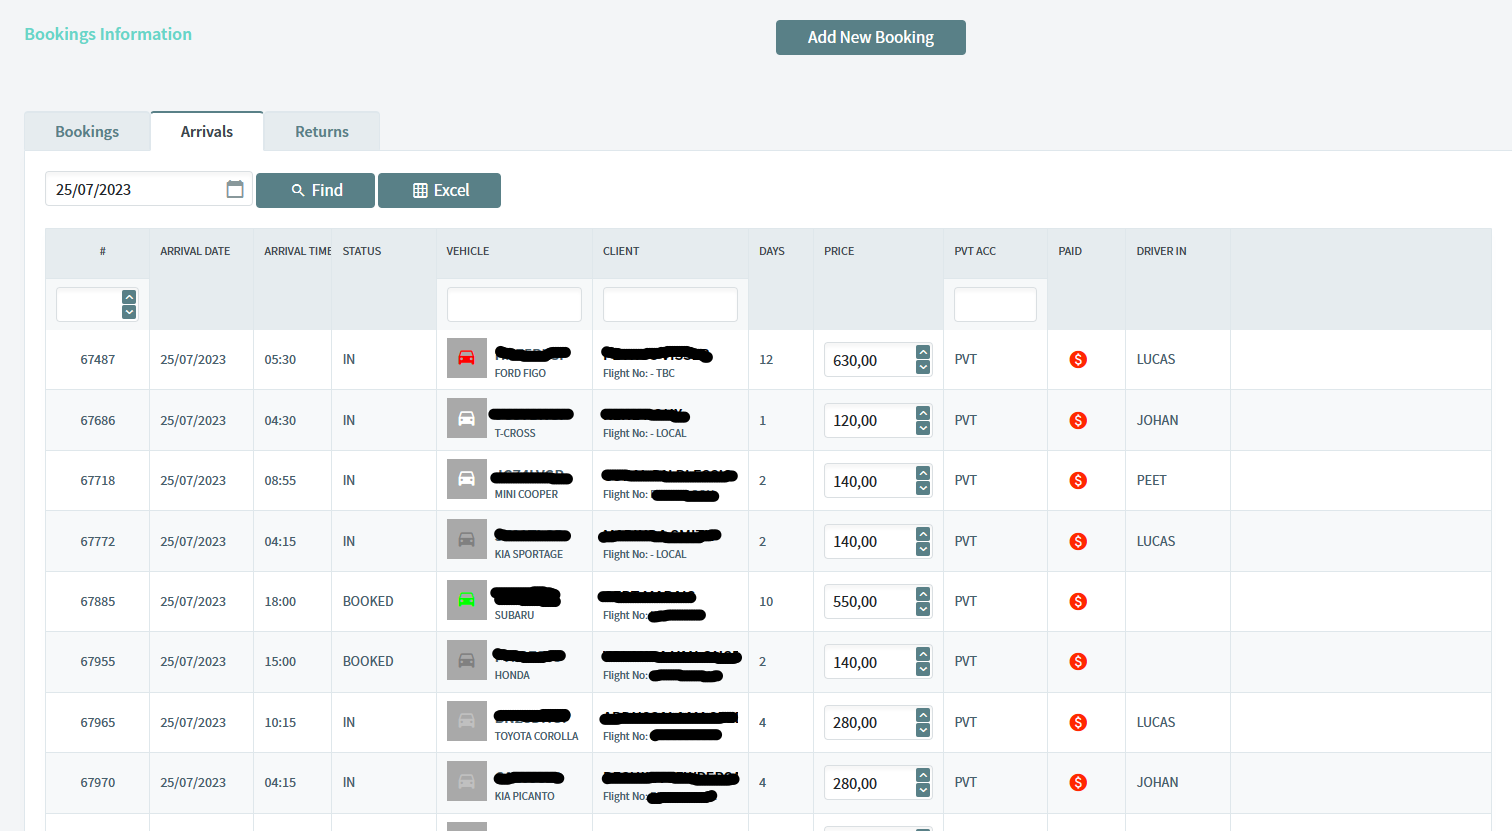Export the list with the Excel button
Image resolution: width=1512 pixels, height=831 pixels.
click(x=439, y=190)
